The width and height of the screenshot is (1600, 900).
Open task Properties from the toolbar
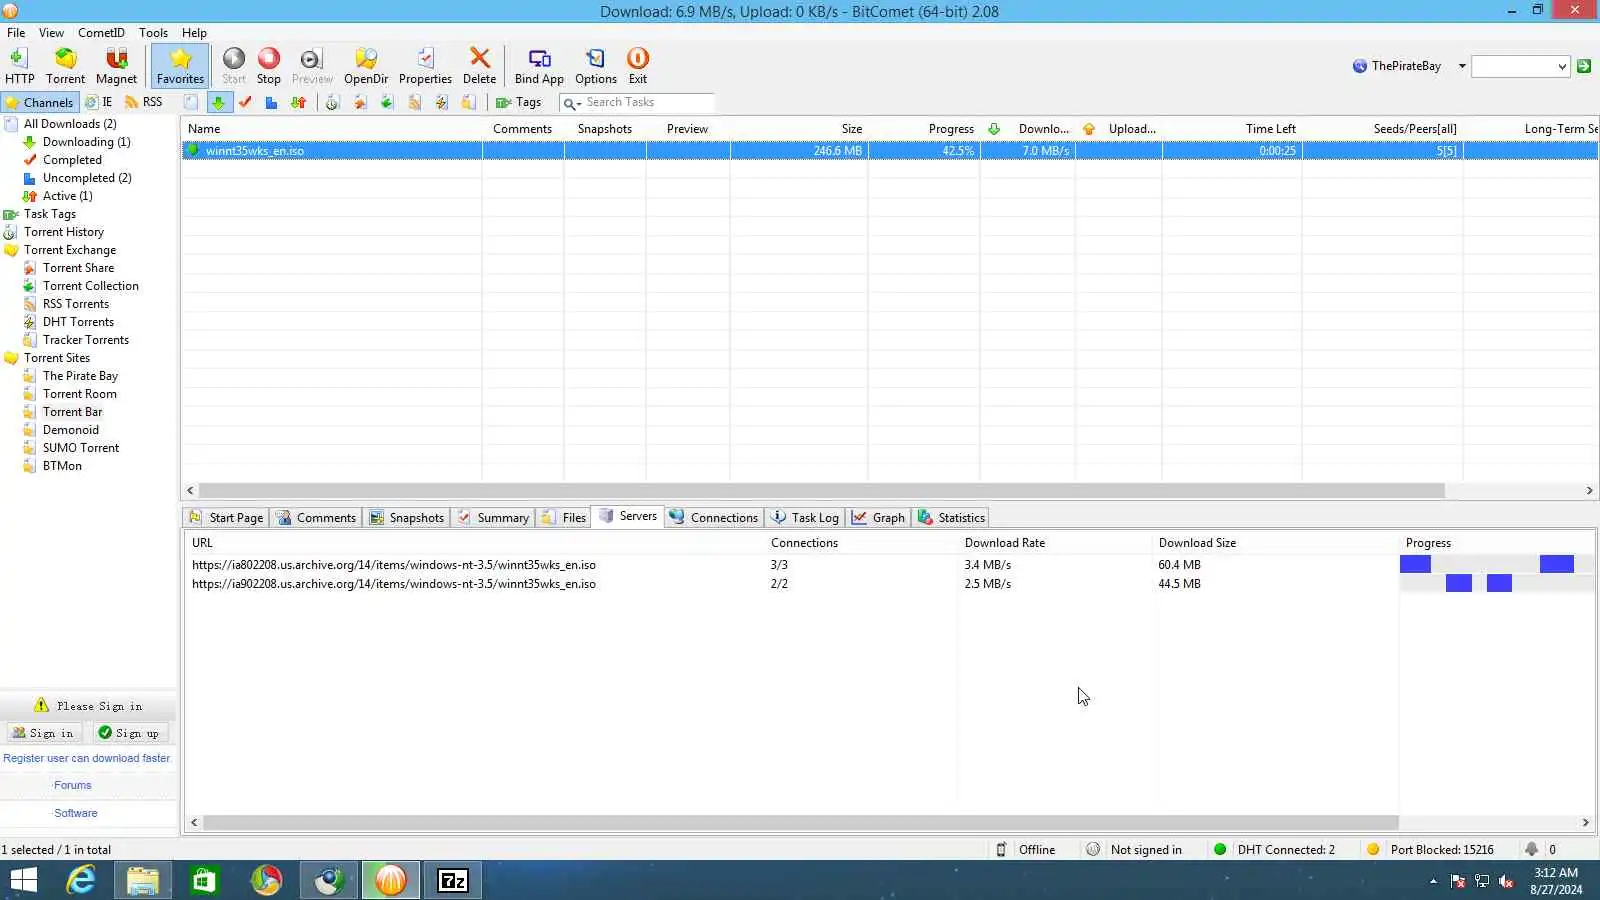(425, 66)
